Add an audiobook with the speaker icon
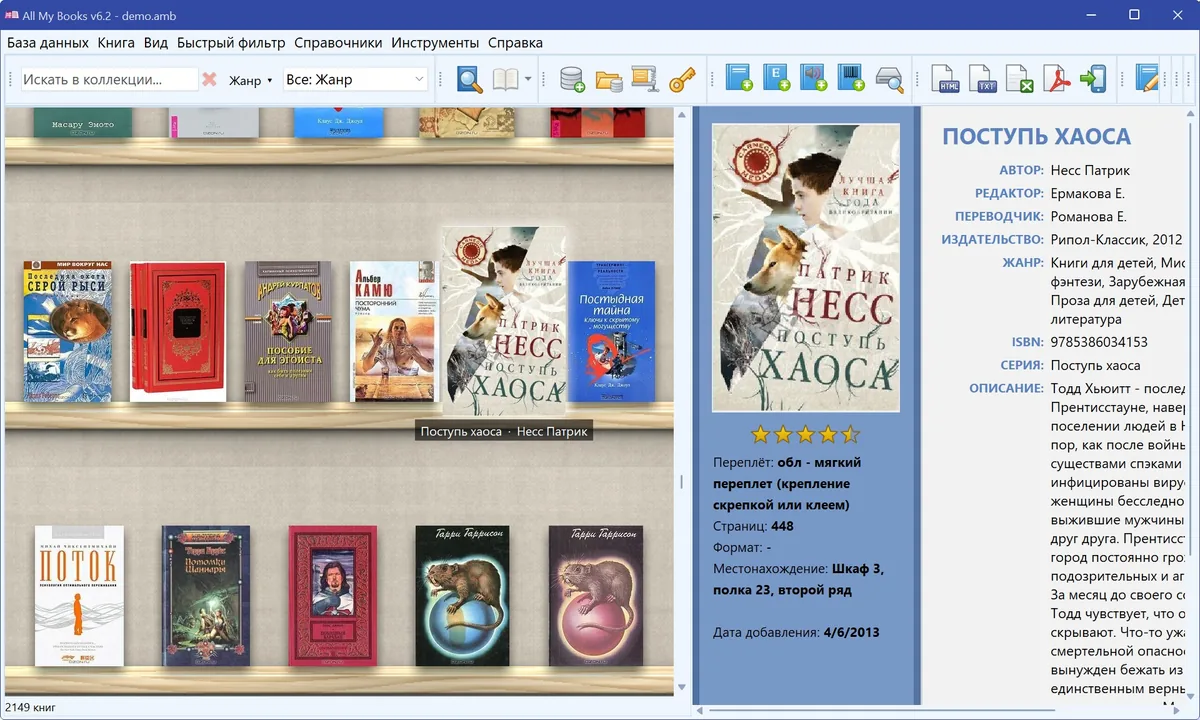Screen dimensions: 1200x720 pyautogui.click(x=813, y=79)
